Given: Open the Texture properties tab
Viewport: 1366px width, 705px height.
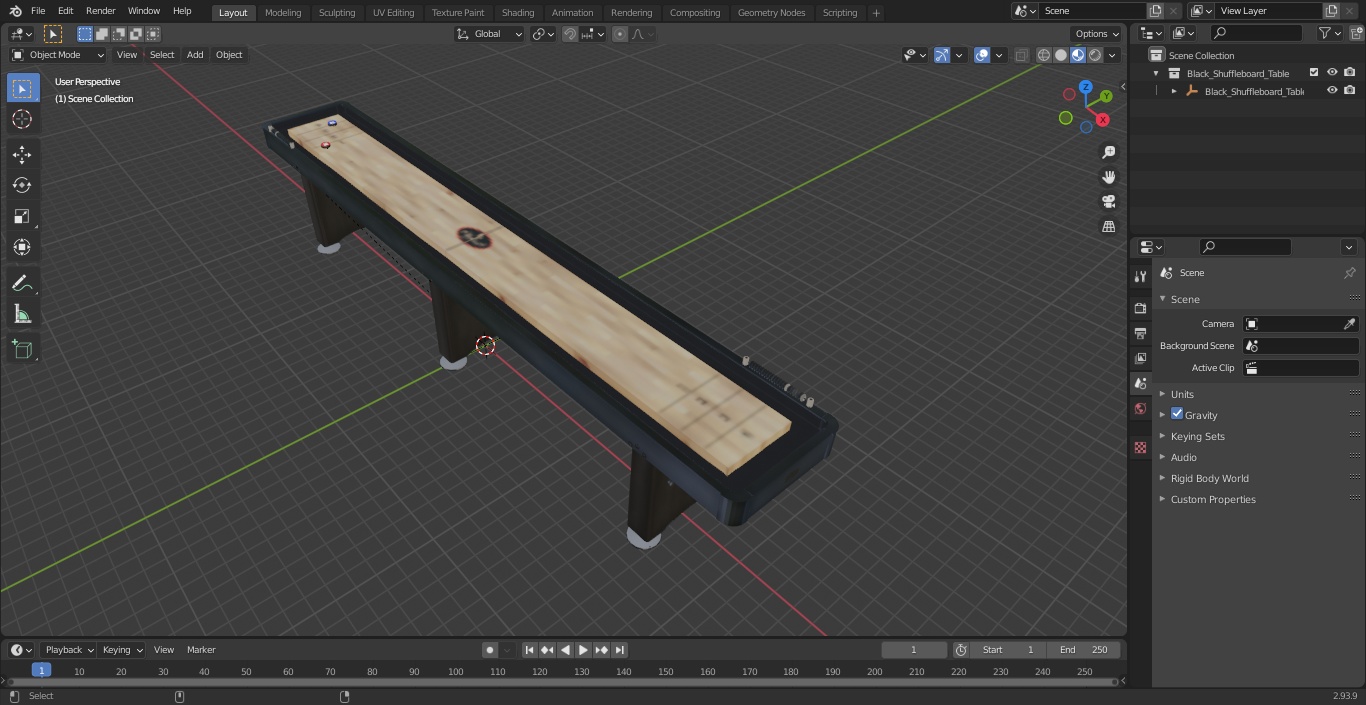Looking at the screenshot, I should point(1140,447).
